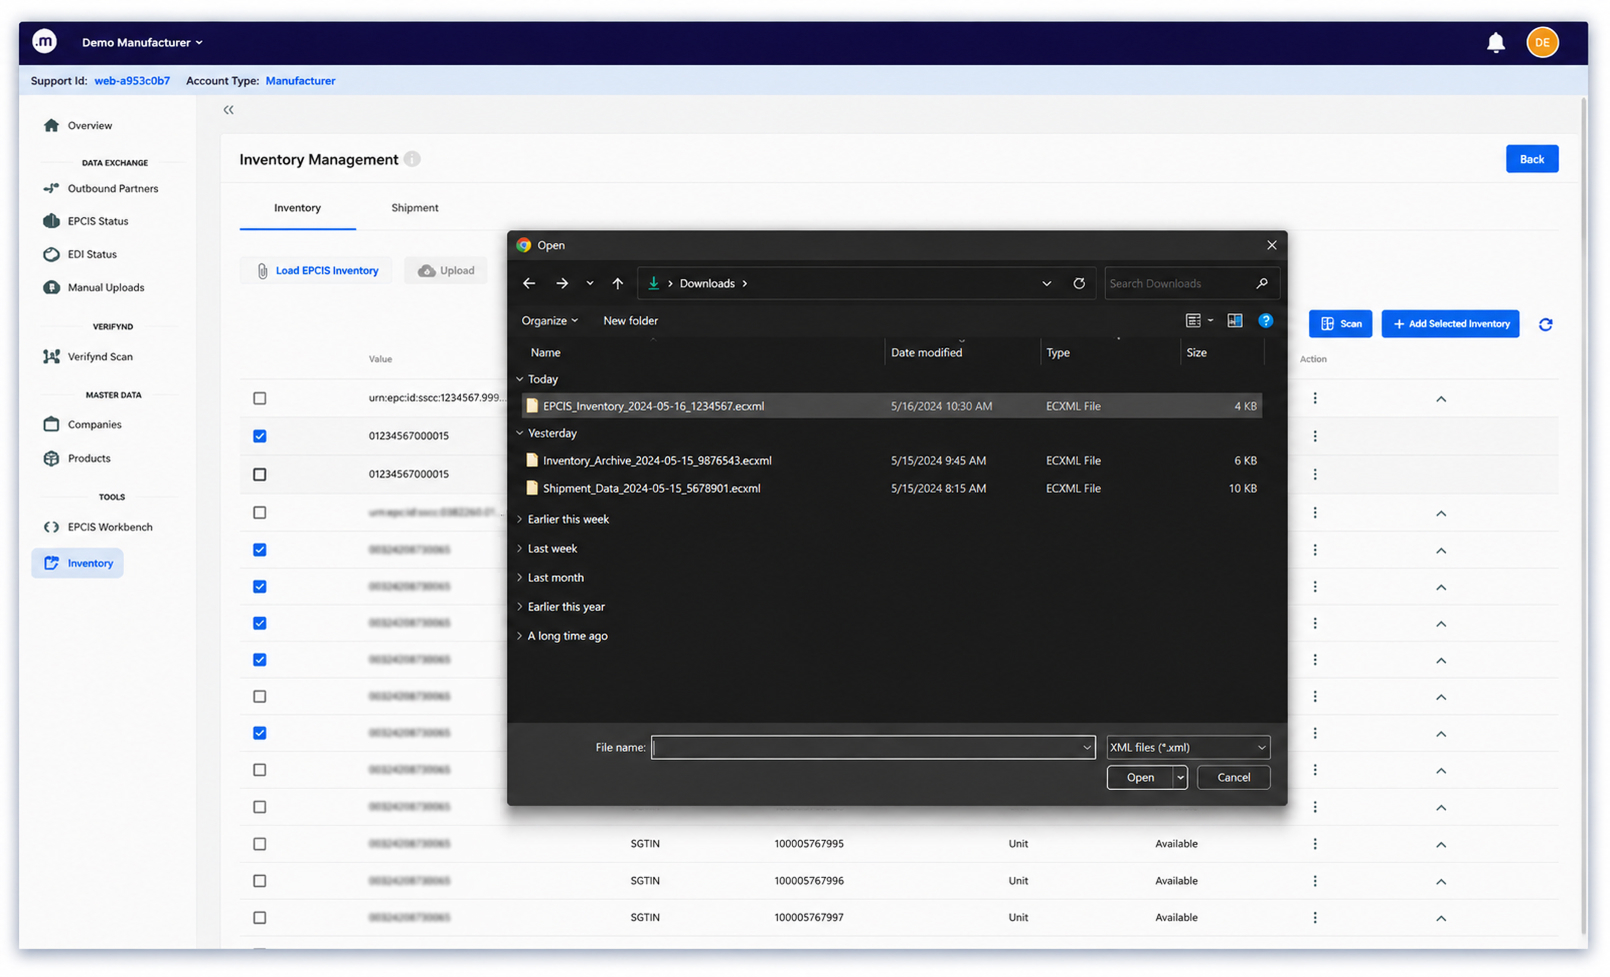Open EPCIS Workbench tool
The height and width of the screenshot is (977, 1610).
coord(98,527)
